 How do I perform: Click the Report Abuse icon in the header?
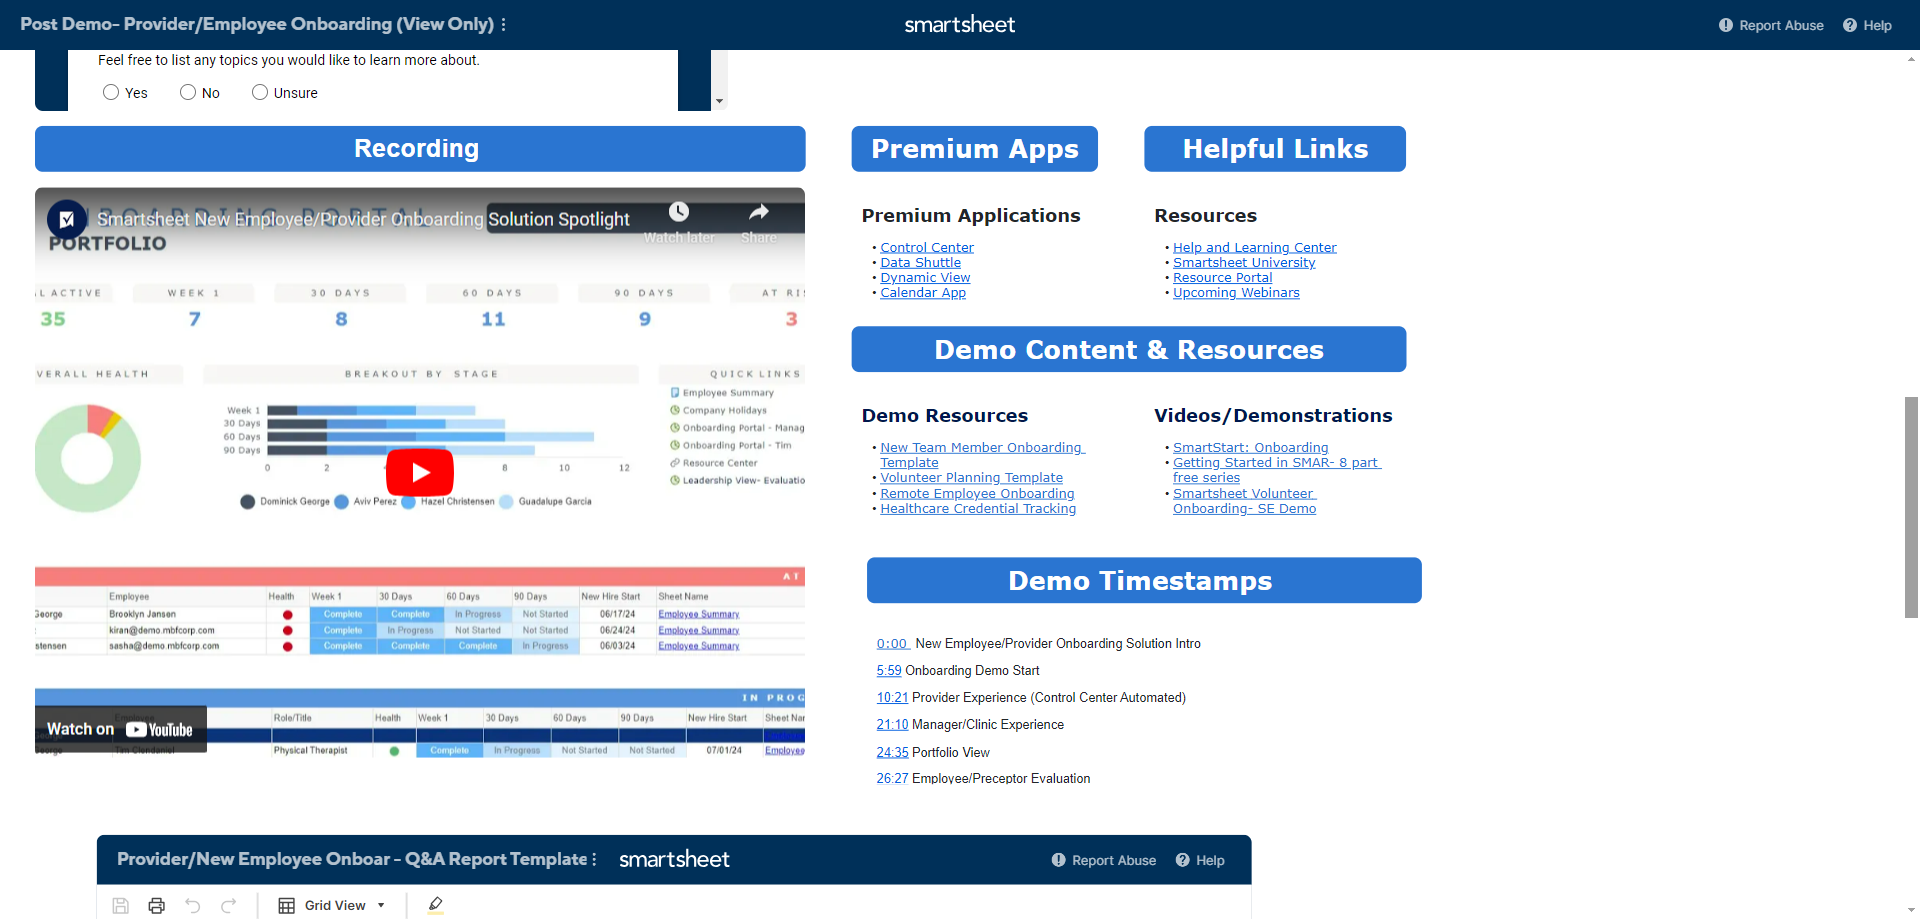pyautogui.click(x=1726, y=25)
